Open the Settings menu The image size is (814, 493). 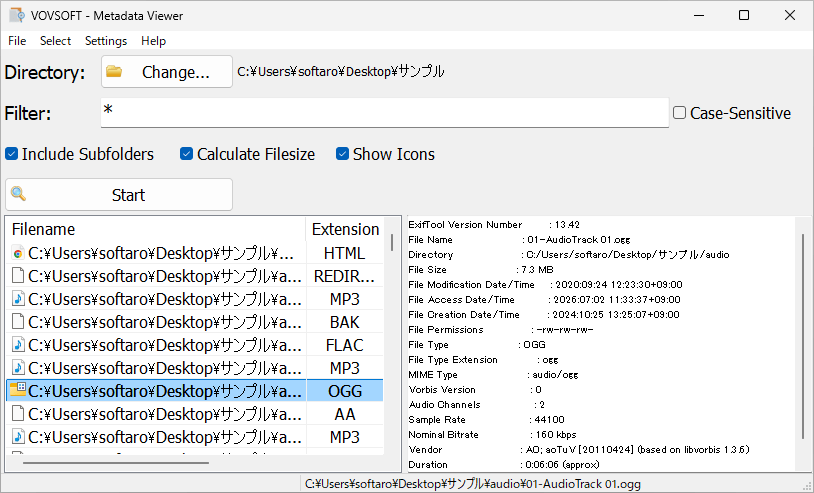point(106,40)
